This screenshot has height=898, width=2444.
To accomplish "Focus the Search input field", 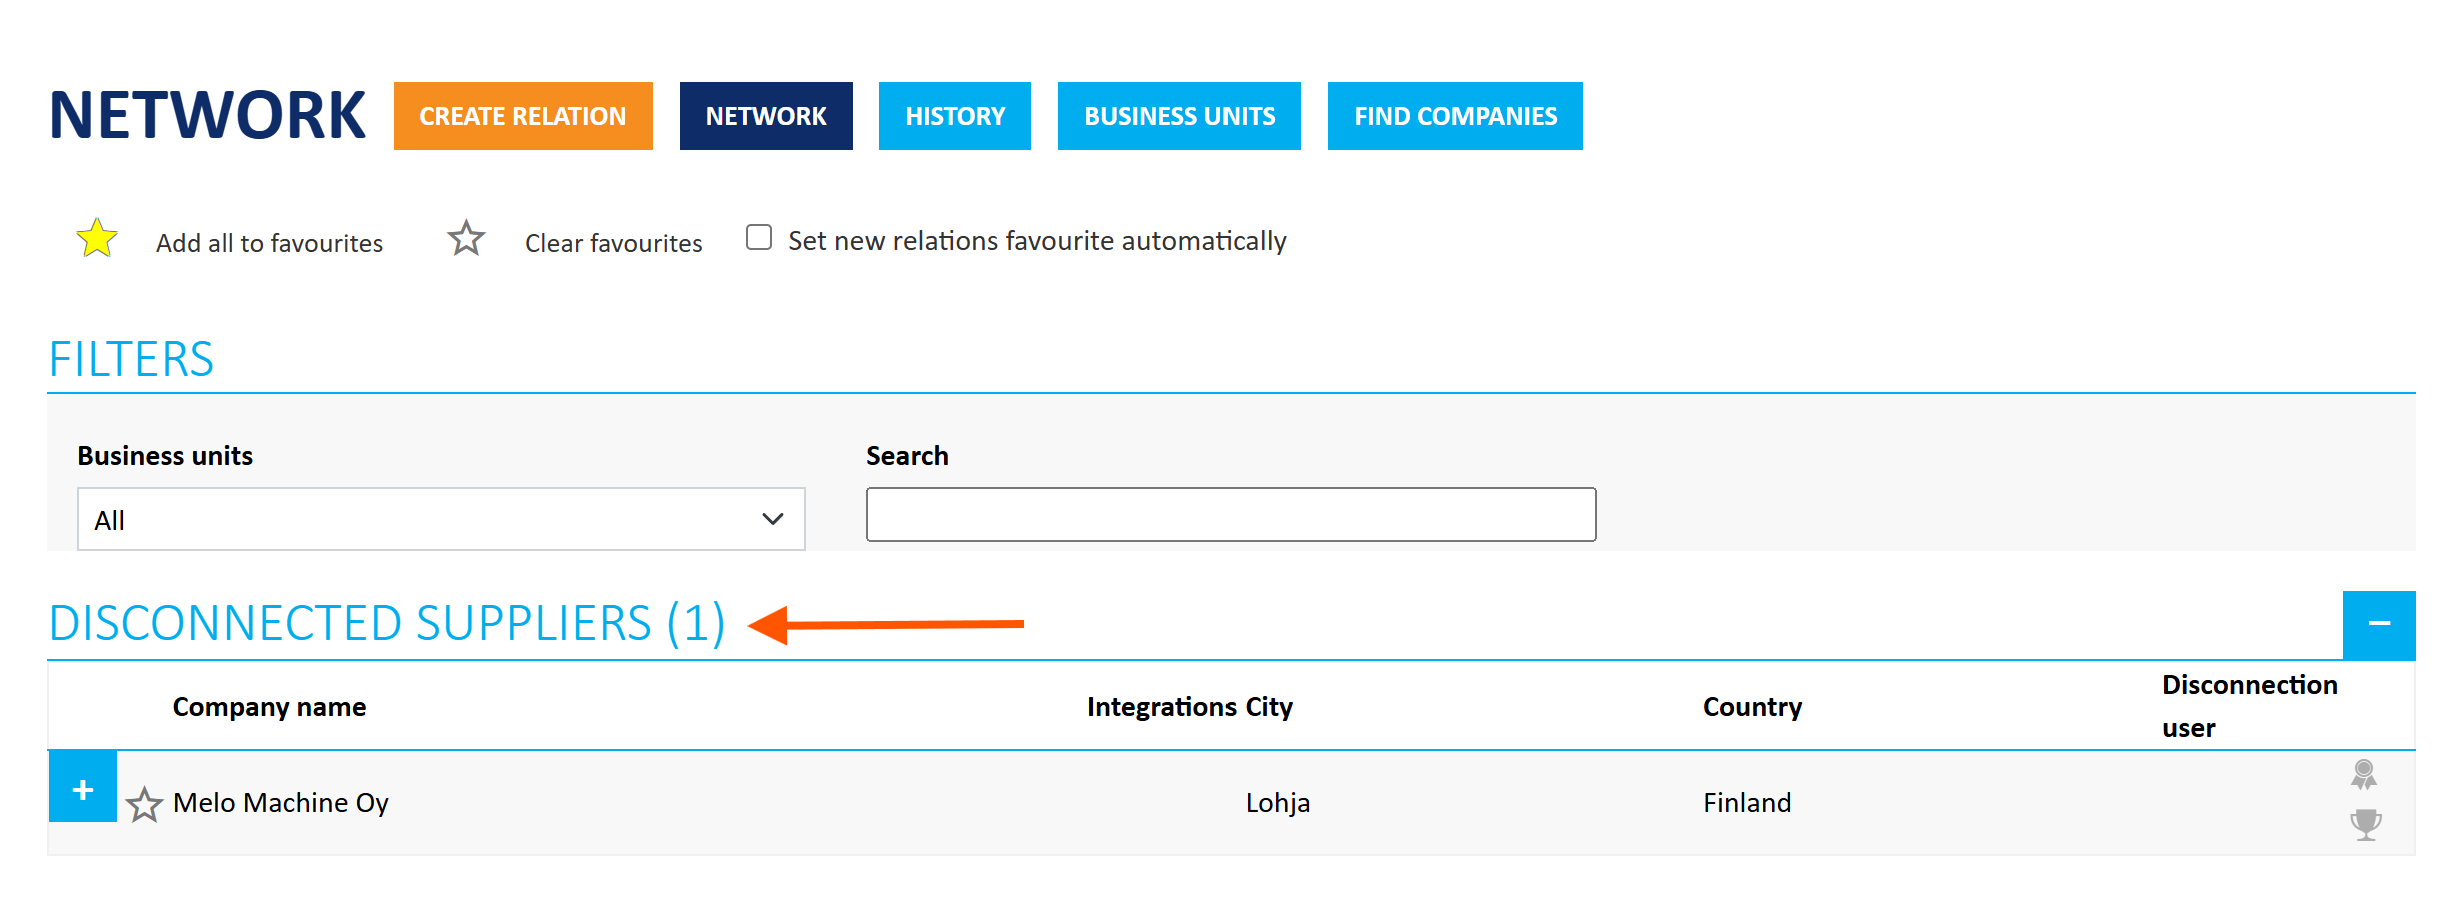I will 1231,515.
